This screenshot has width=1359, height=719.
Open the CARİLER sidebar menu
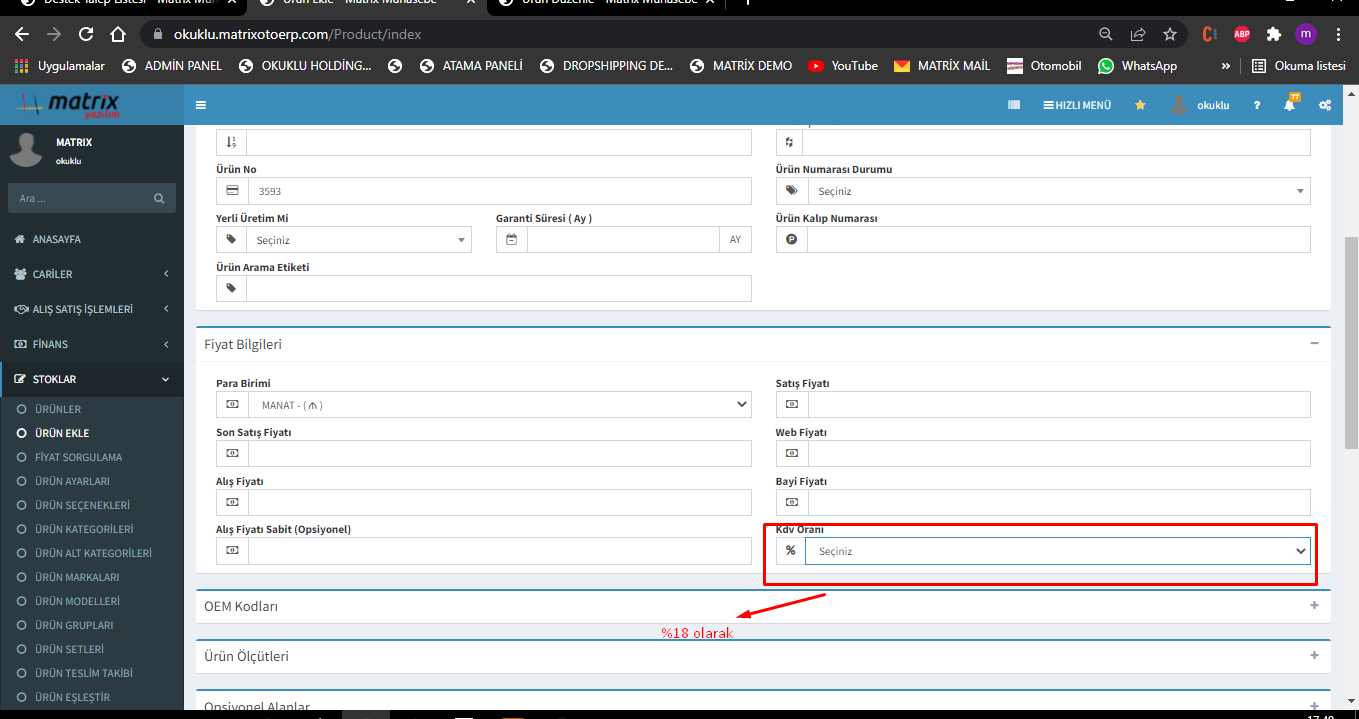coord(92,274)
